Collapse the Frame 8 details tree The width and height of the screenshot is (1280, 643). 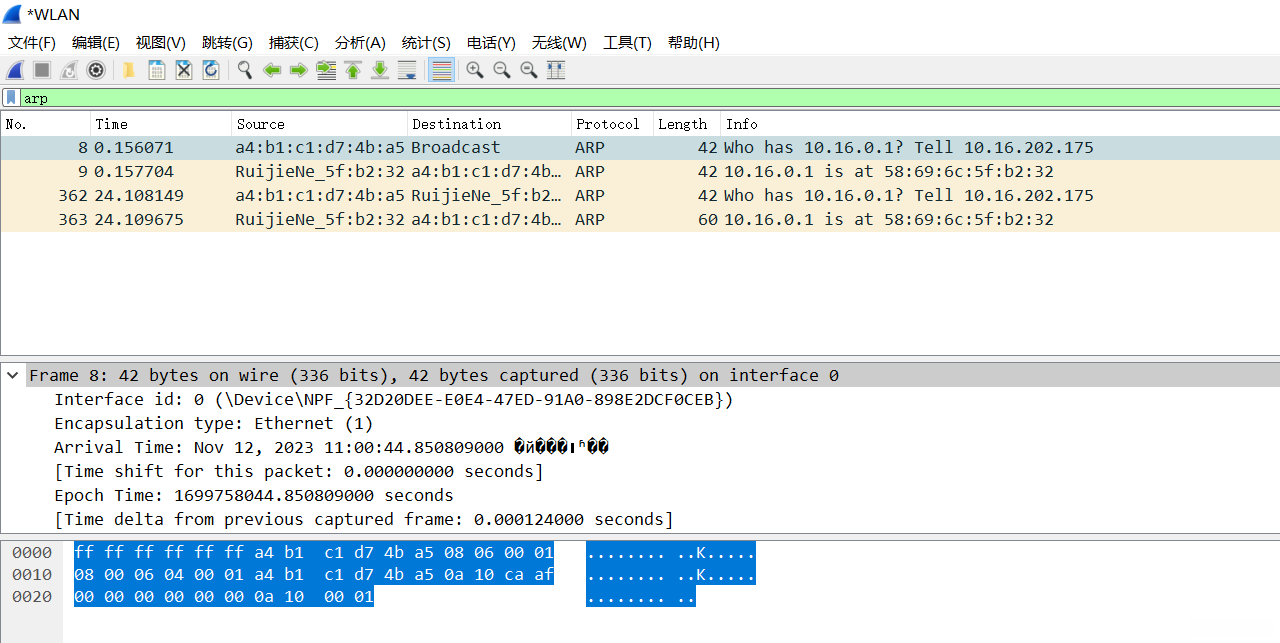[x=13, y=375]
